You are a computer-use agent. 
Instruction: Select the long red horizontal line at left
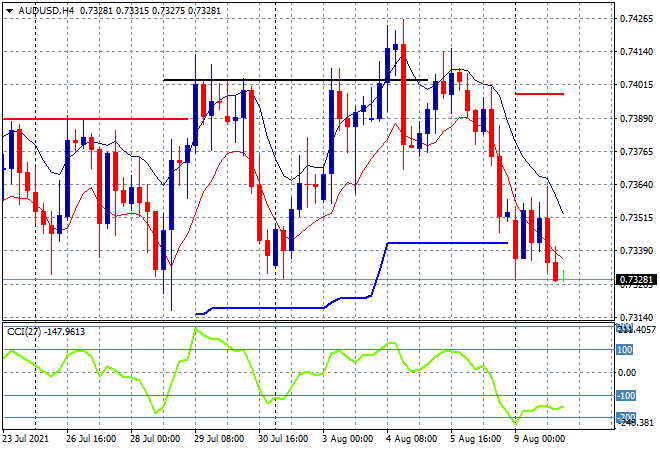pos(95,119)
